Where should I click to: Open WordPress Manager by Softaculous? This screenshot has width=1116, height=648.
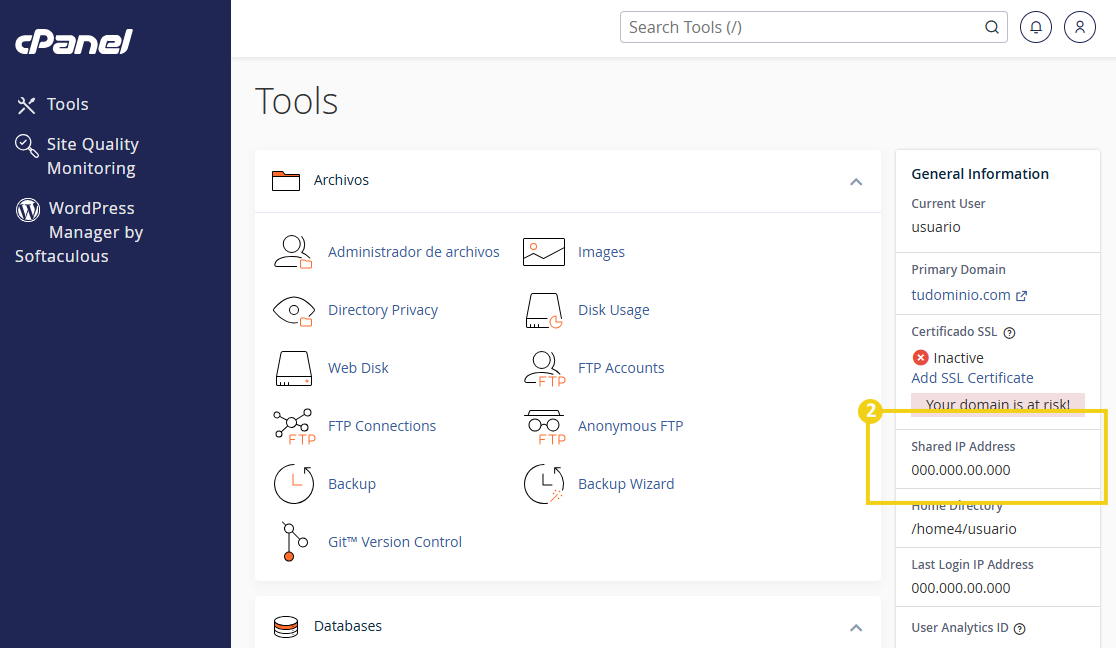coord(79,232)
